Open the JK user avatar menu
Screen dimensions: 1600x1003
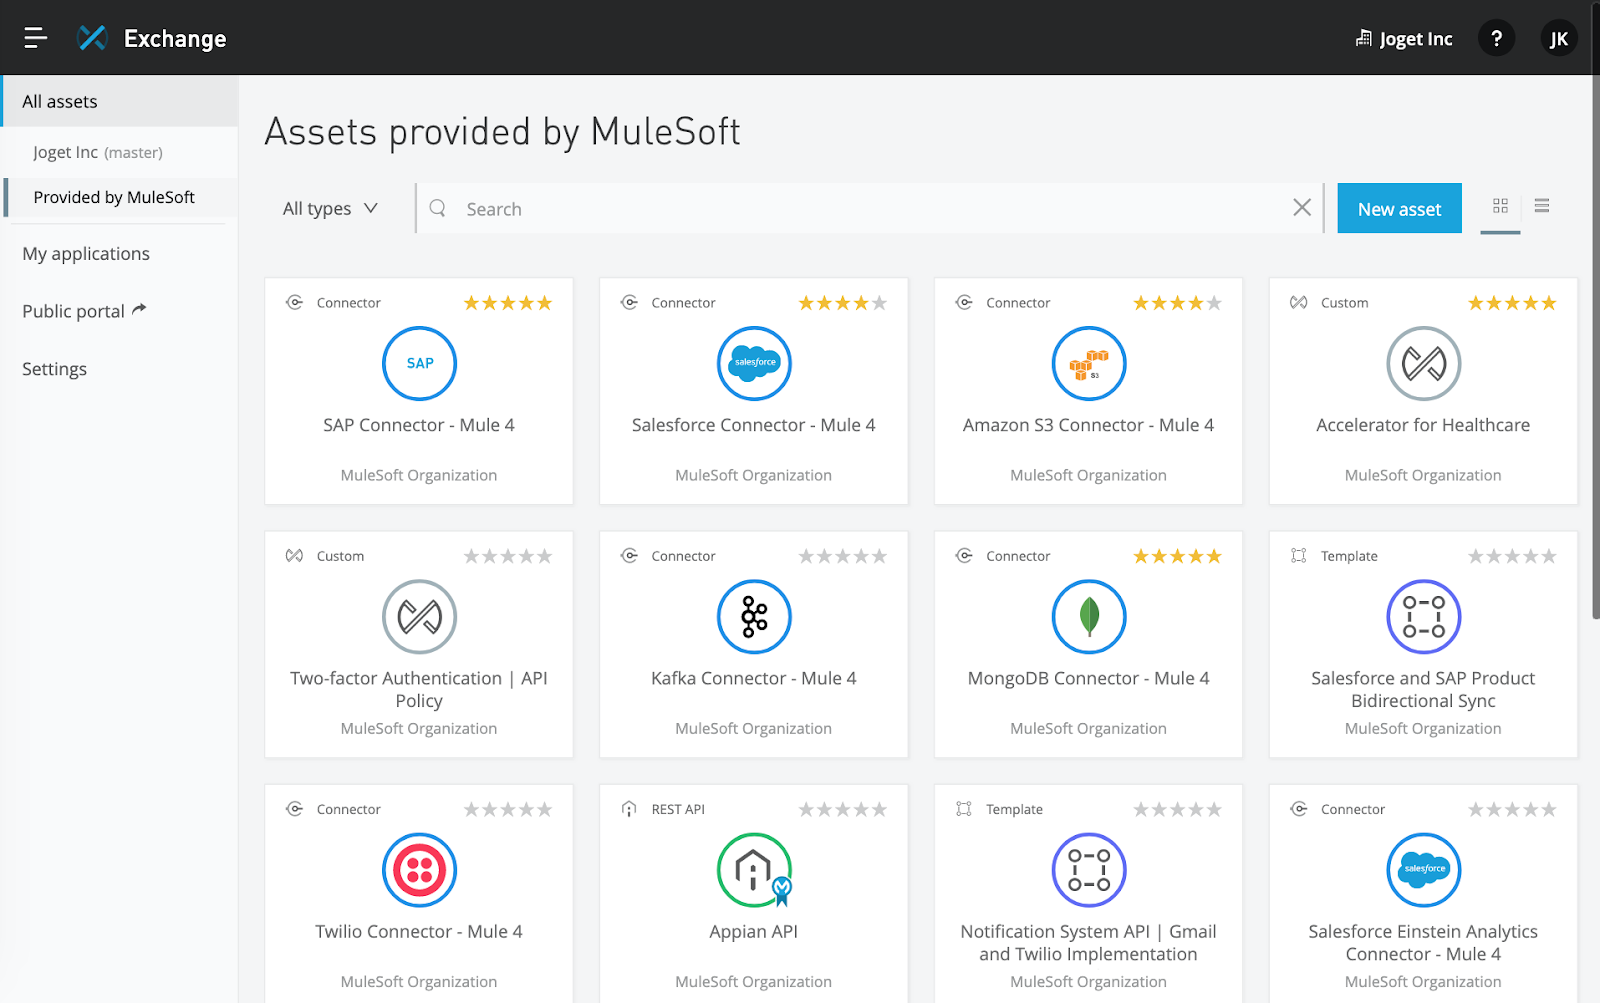1558,38
